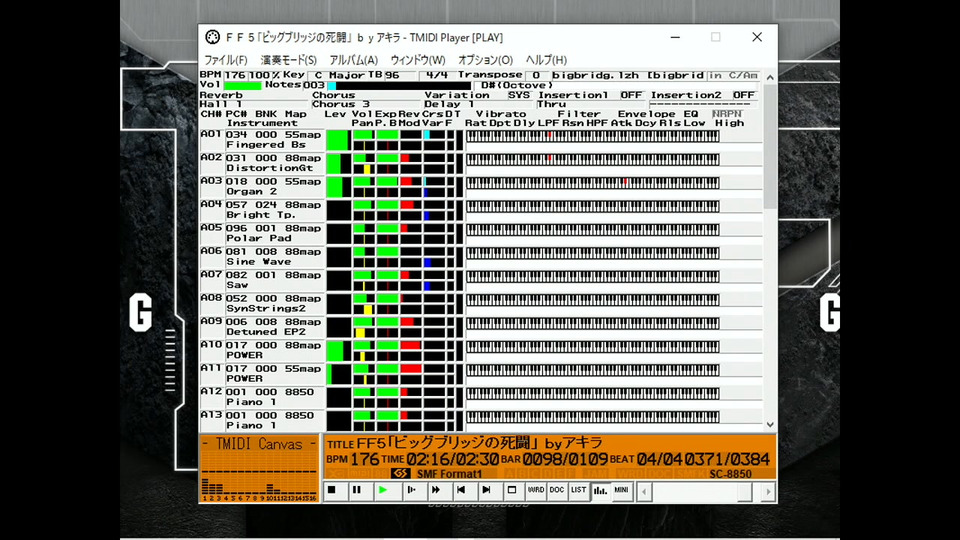
Task: Click the window rectangle toolbar icon
Action: 512,490
